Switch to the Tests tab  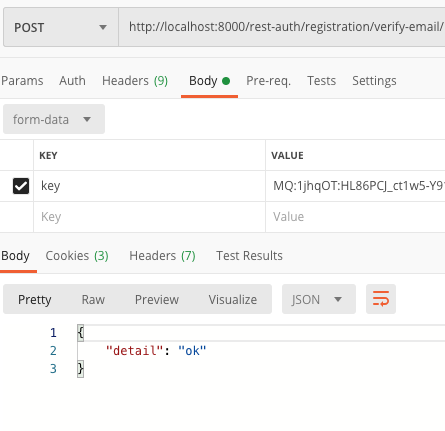tap(321, 81)
